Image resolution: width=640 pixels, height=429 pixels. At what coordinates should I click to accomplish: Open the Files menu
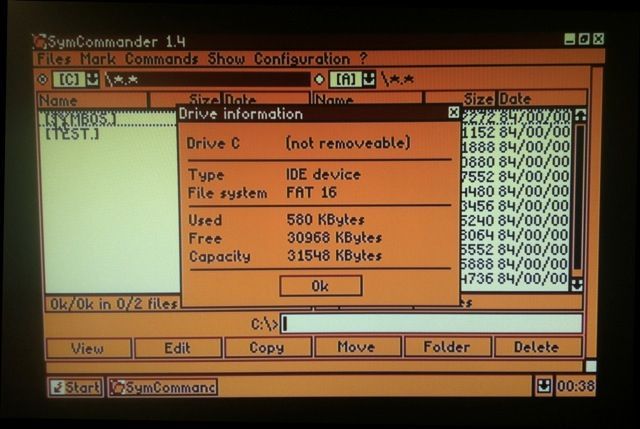click(x=54, y=59)
